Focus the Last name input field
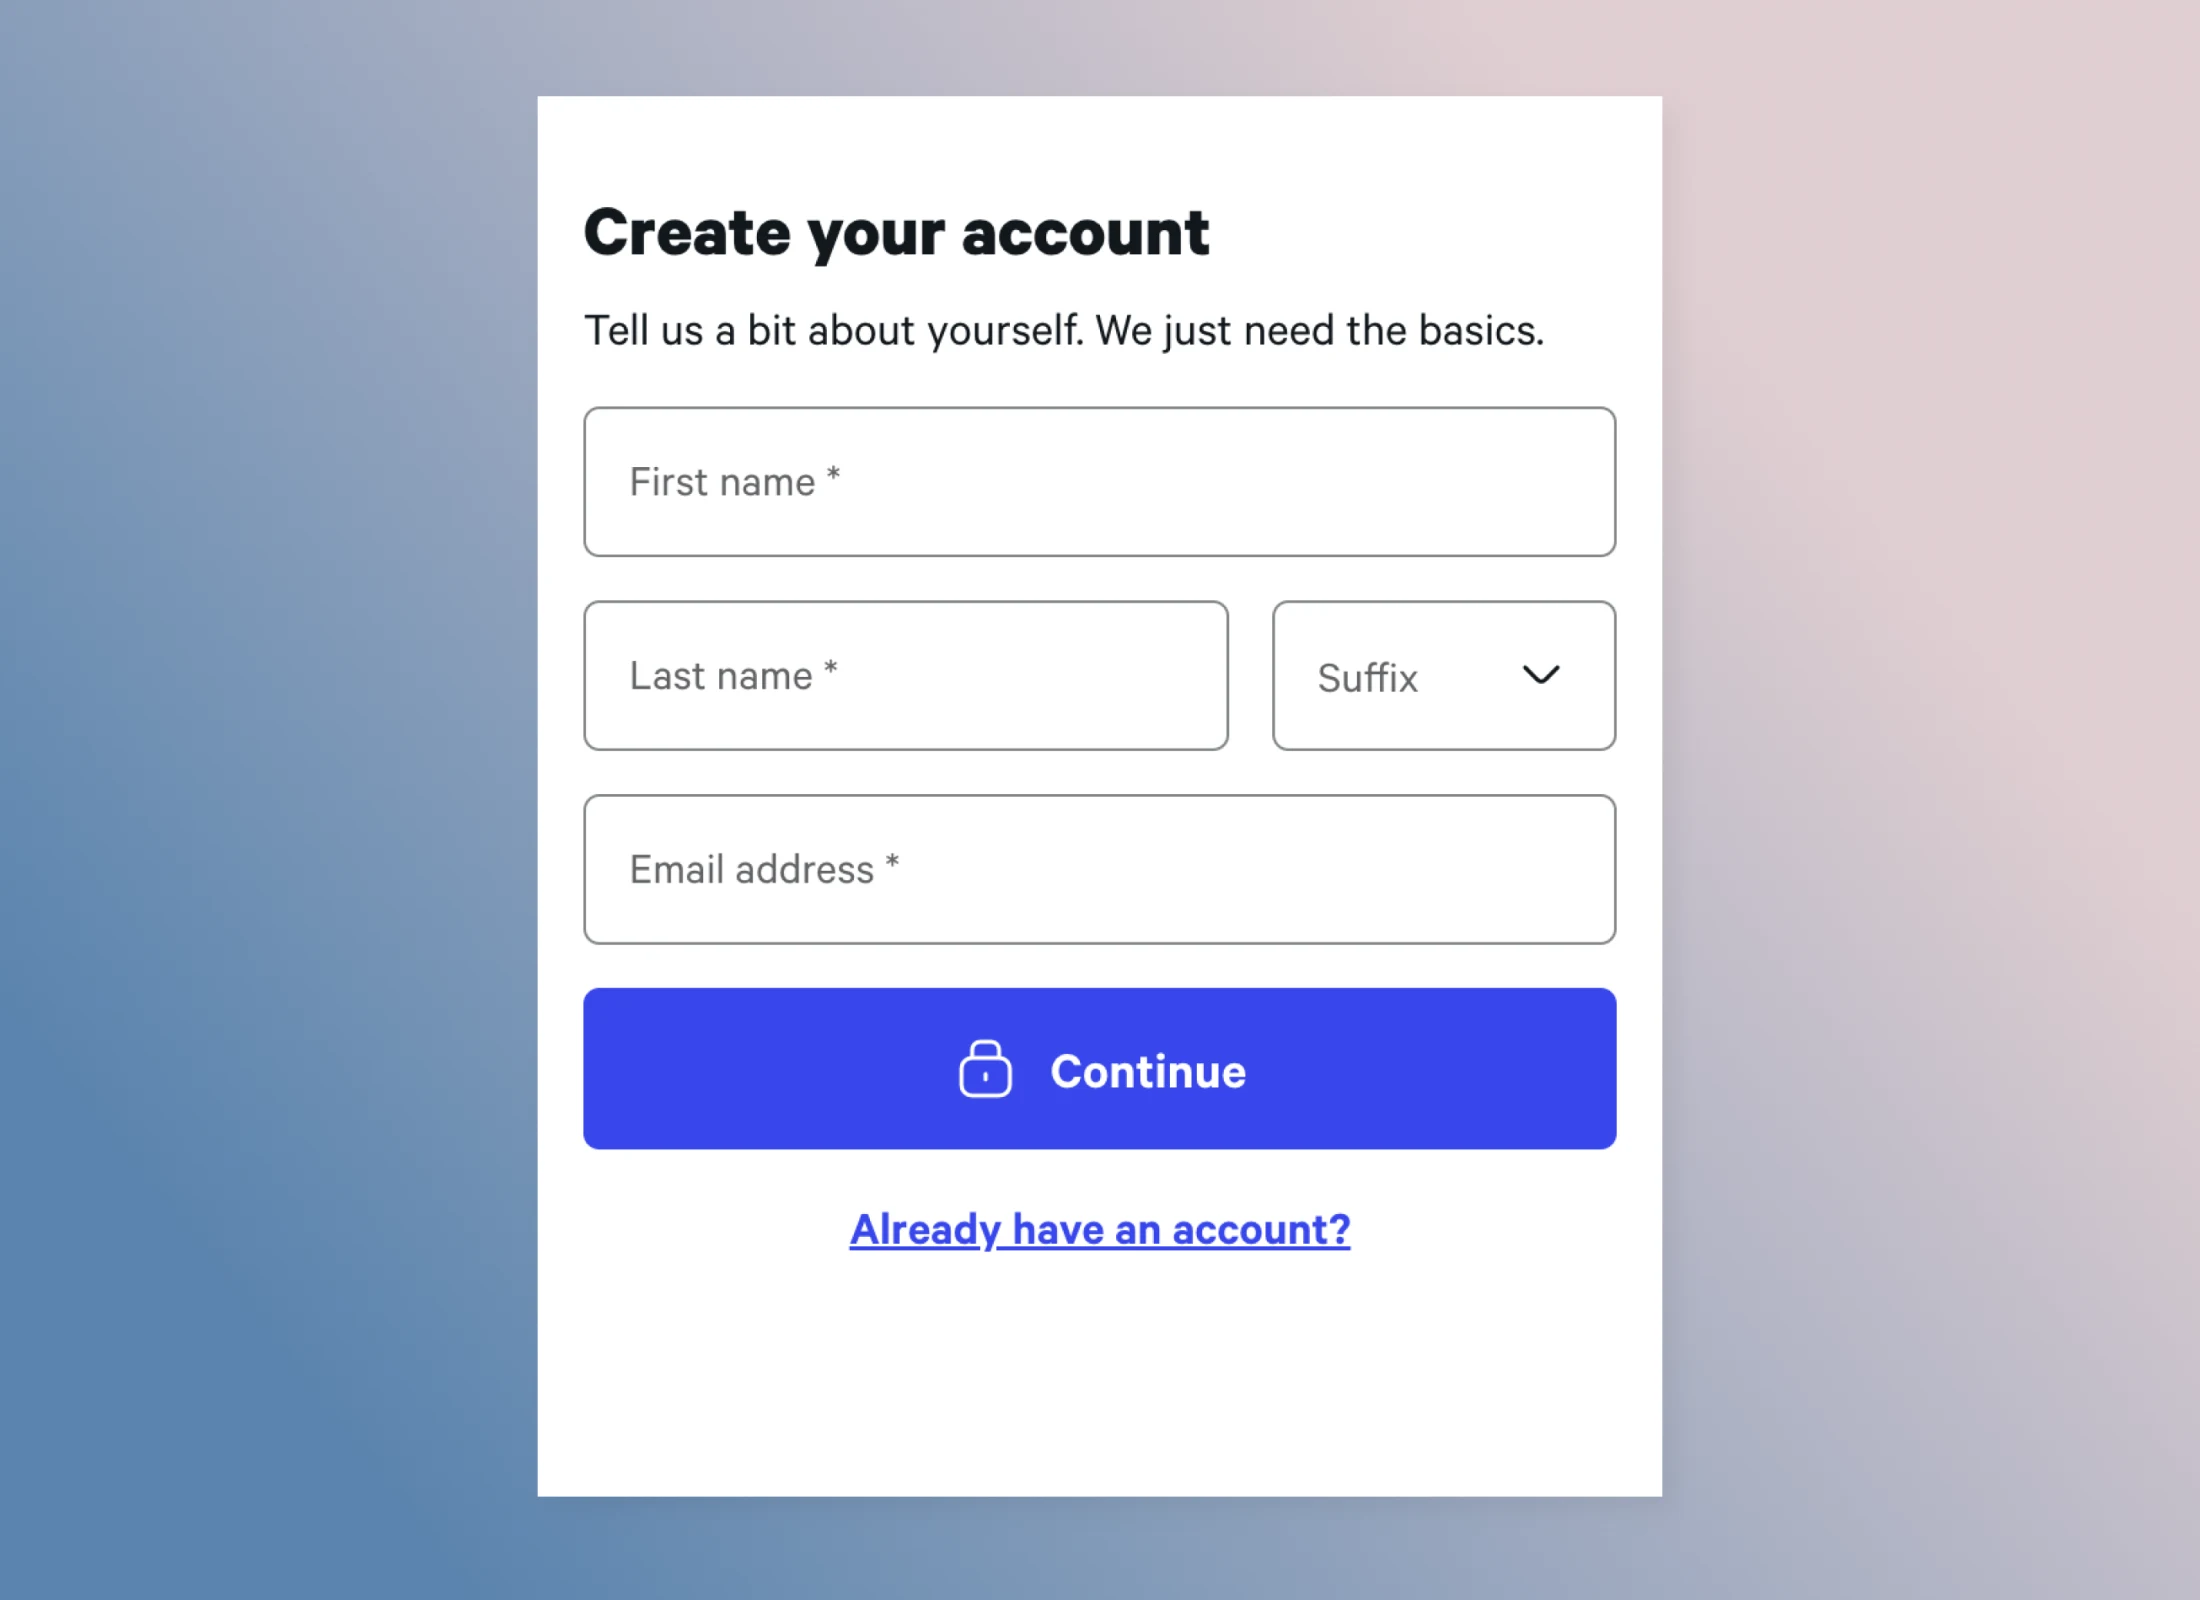This screenshot has height=1600, width=2200. coord(906,675)
